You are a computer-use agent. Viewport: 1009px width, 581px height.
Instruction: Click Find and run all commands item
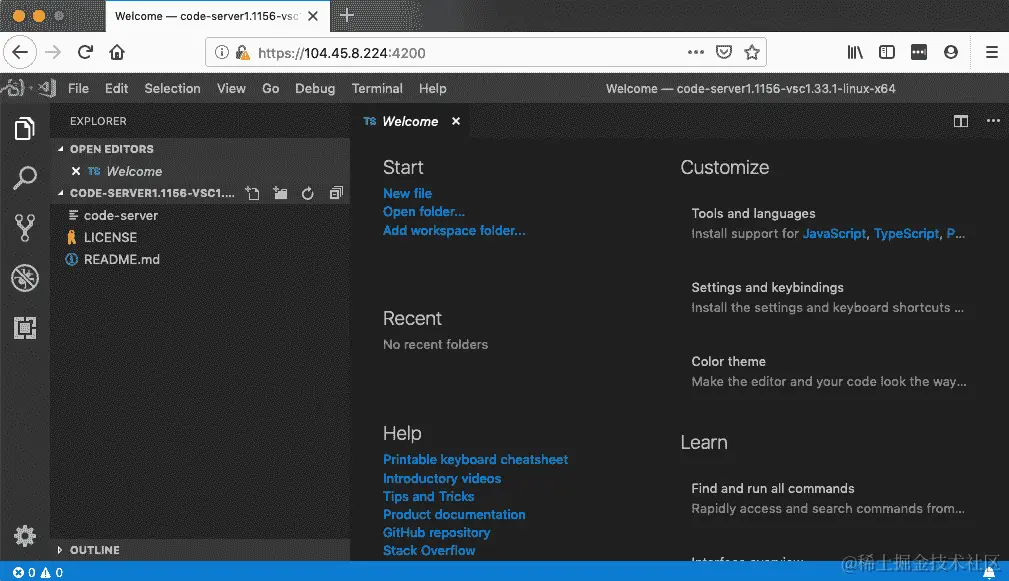pos(828,498)
